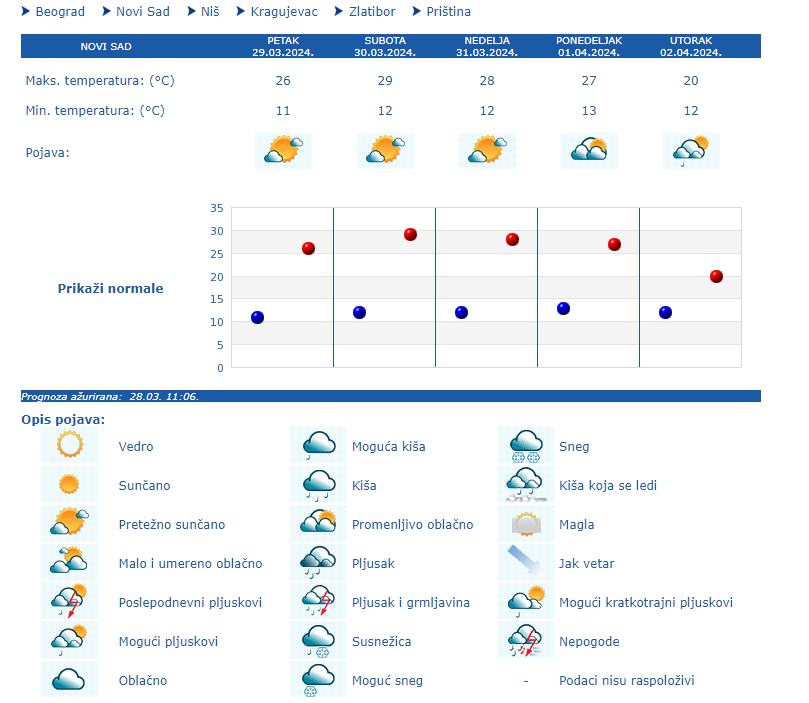Switch to Priština forecast
809x703 pixels.
(x=448, y=12)
